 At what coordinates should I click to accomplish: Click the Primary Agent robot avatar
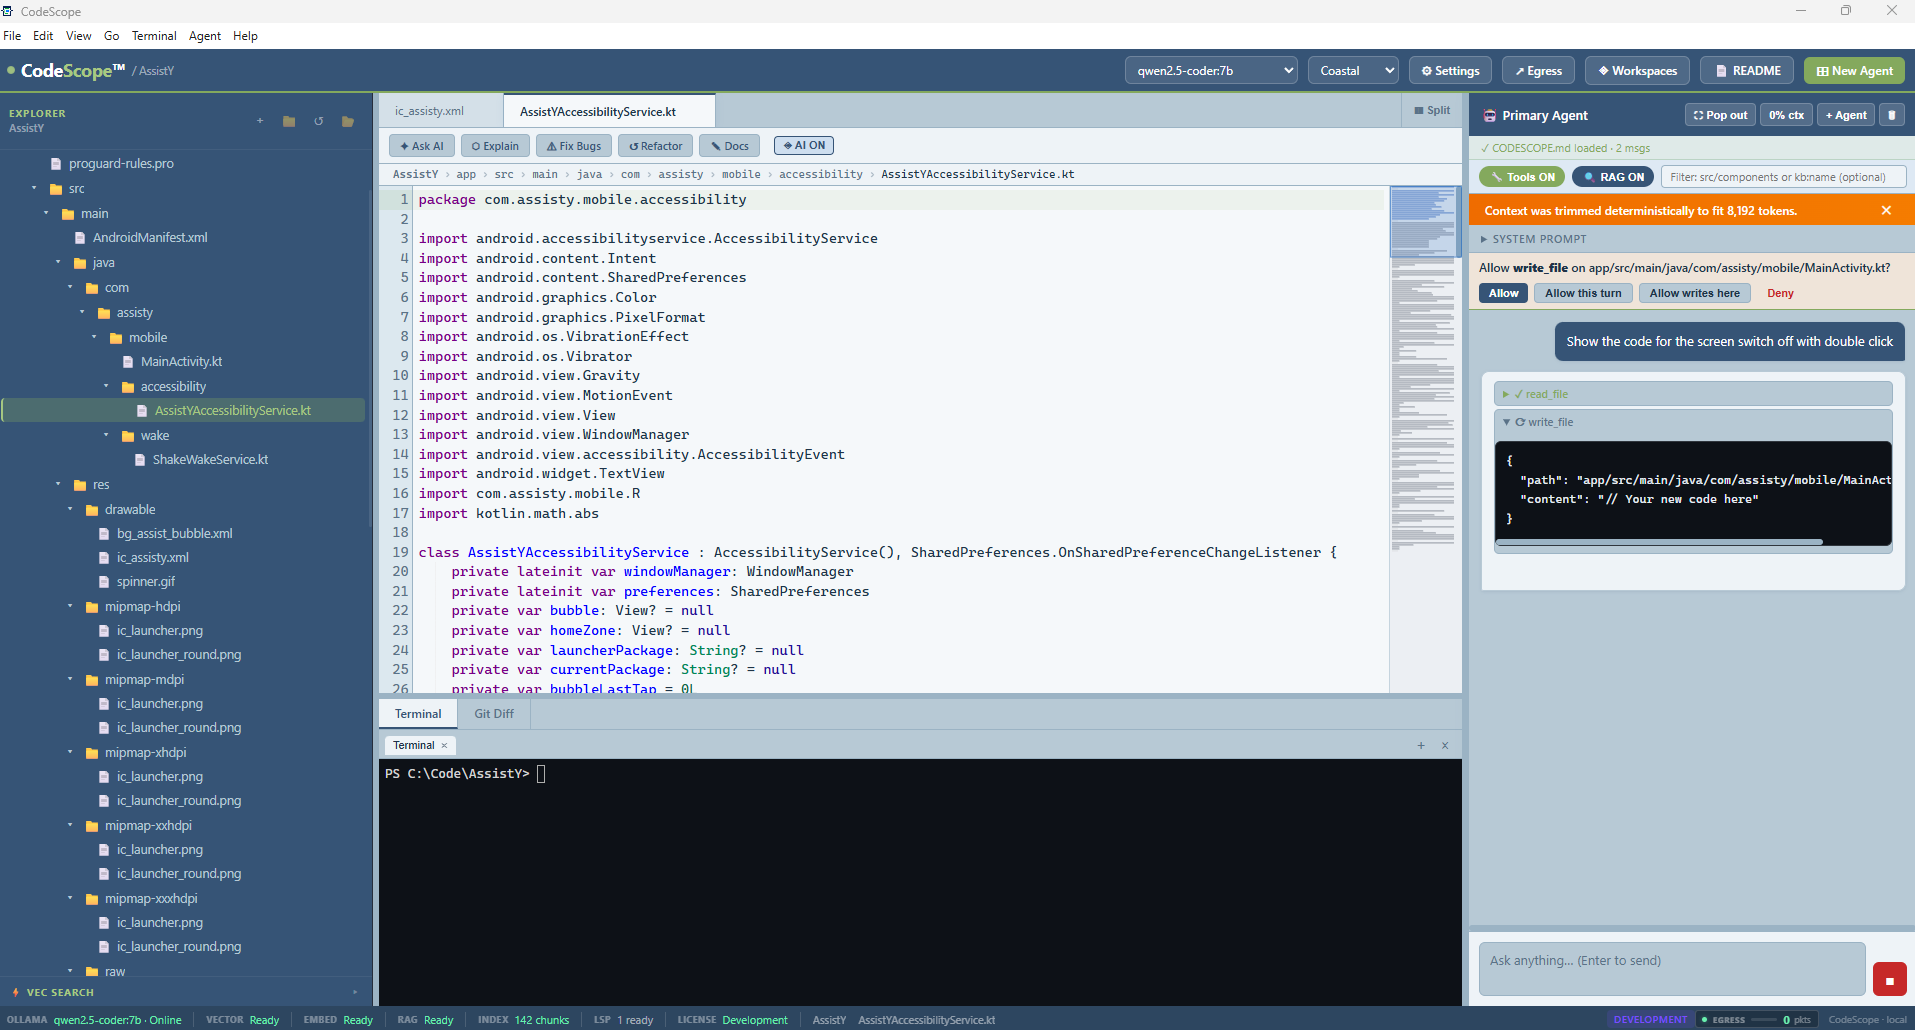point(1489,115)
